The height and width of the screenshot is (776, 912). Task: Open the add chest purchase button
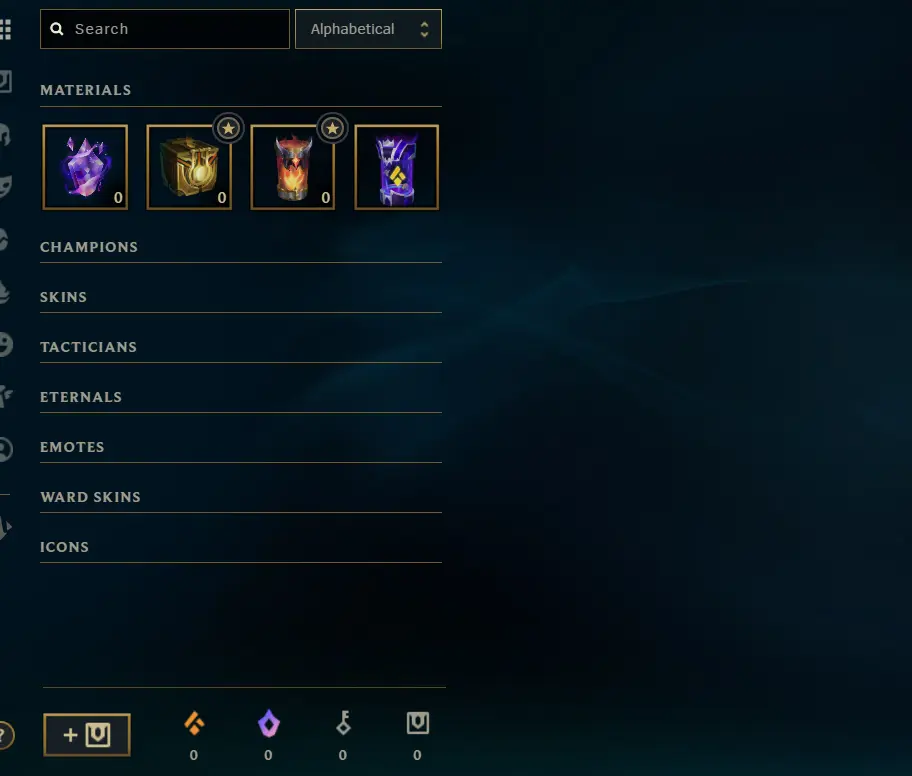tap(87, 735)
